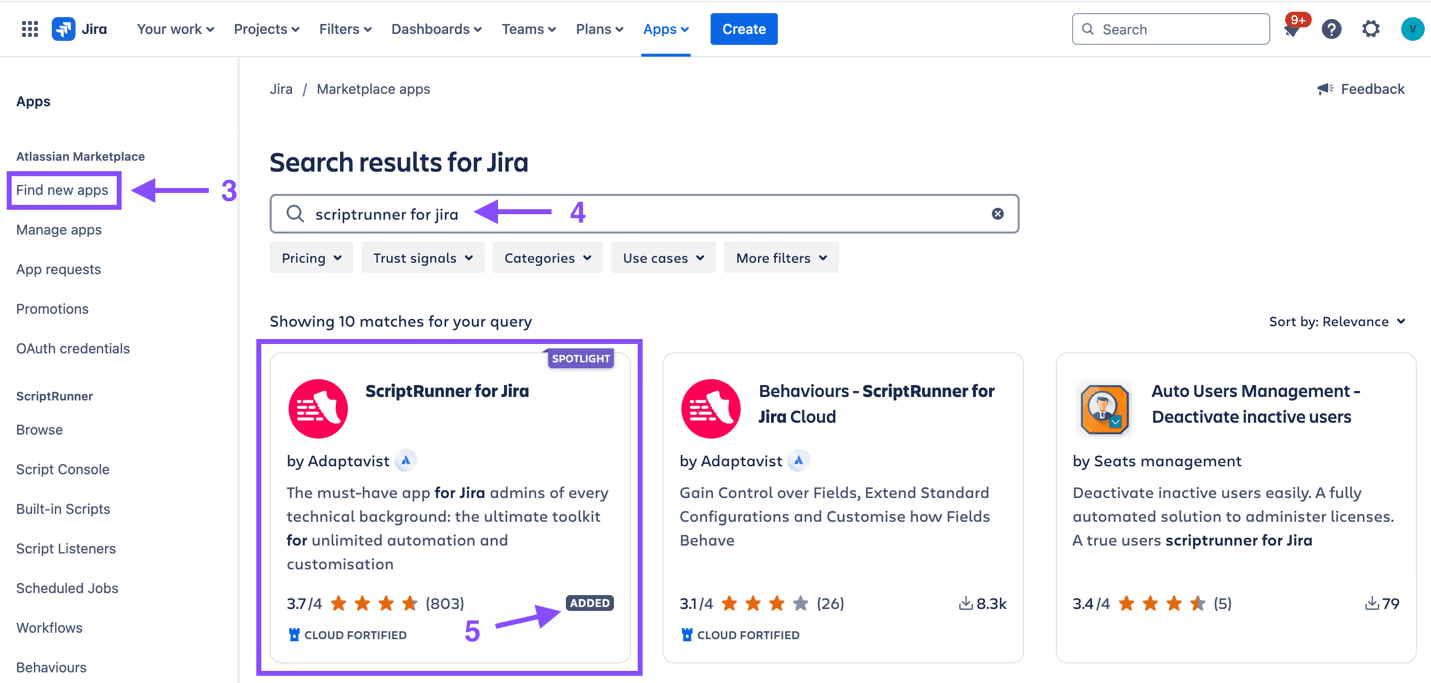Open Jira settings with the gear icon
1431x683 pixels.
pyautogui.click(x=1370, y=28)
